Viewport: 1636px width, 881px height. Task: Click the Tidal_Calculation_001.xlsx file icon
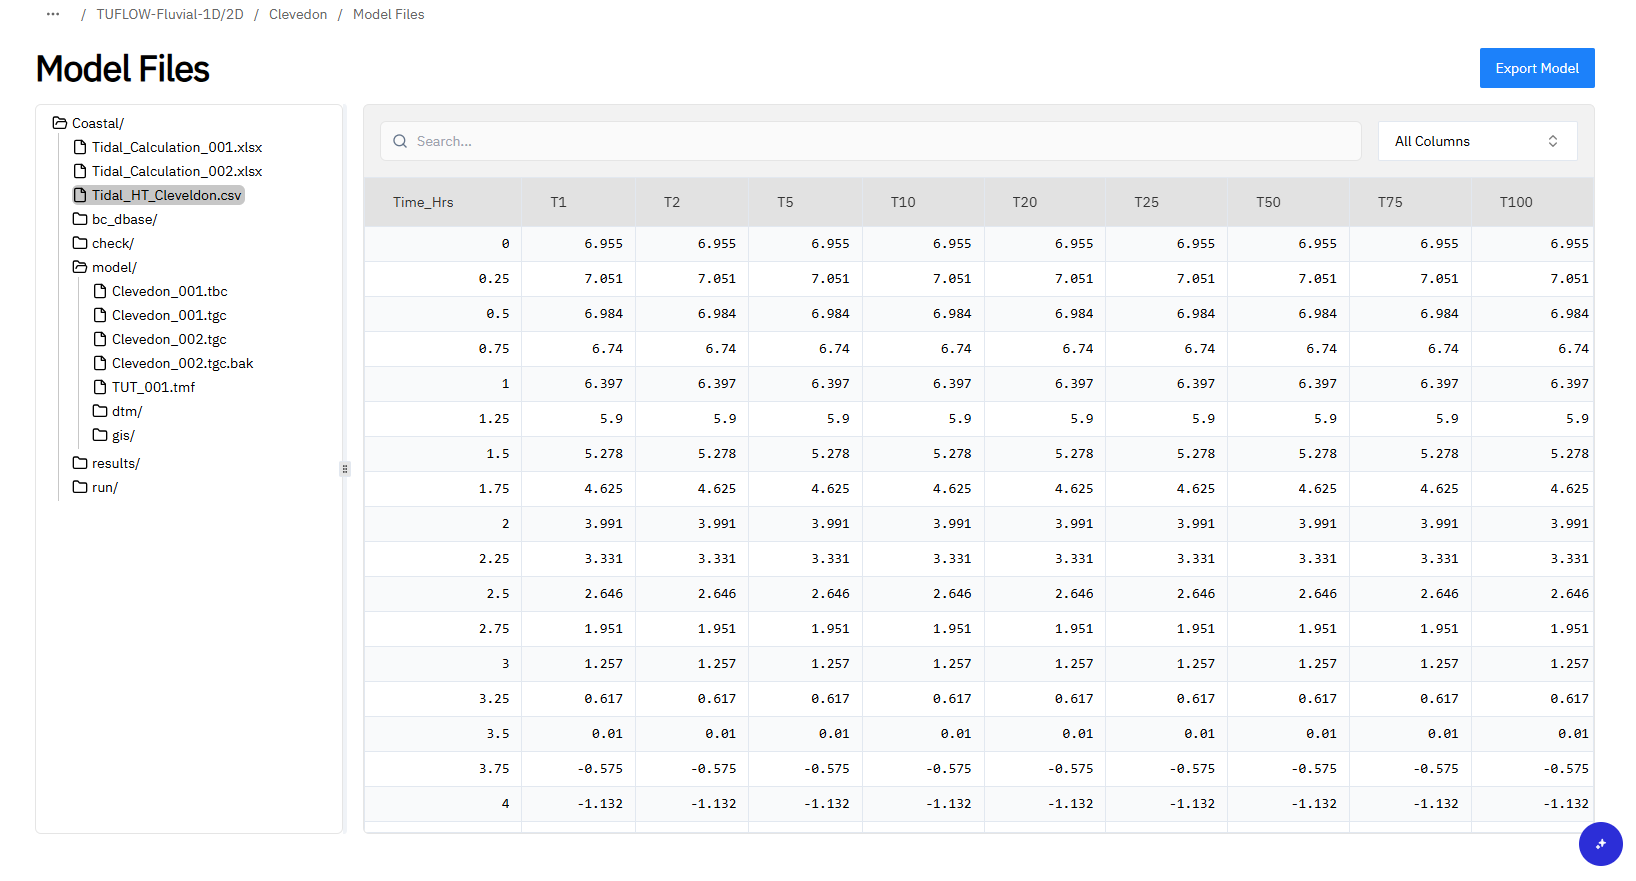point(80,147)
